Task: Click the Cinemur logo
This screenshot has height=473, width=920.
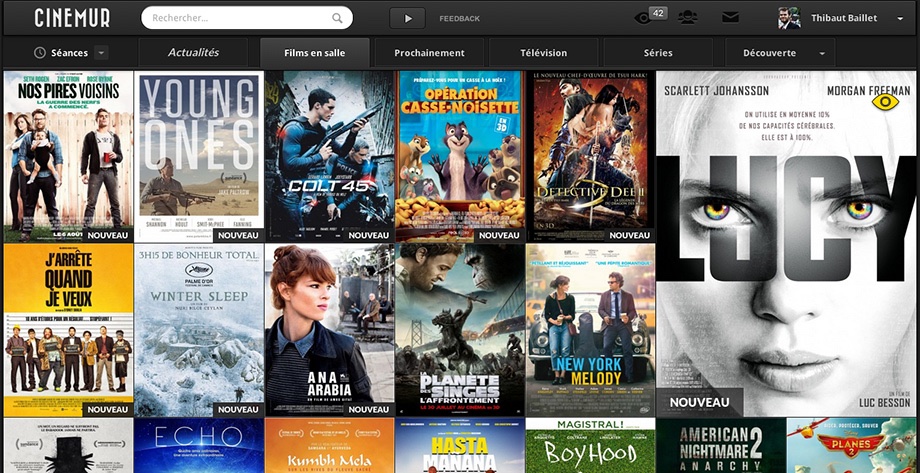Action: (x=72, y=18)
